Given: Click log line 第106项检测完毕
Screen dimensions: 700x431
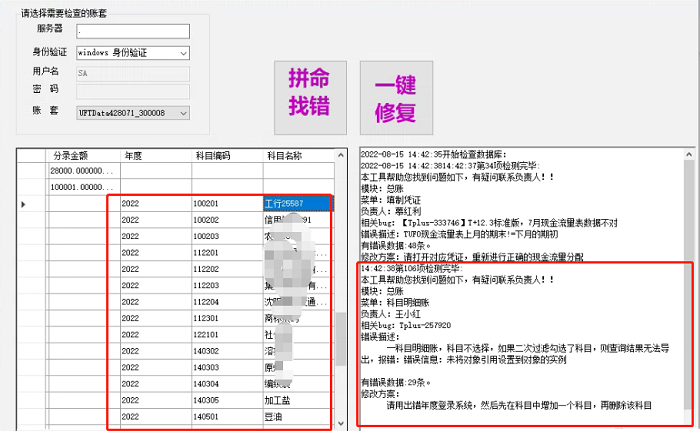Looking at the screenshot, I should point(412,268).
